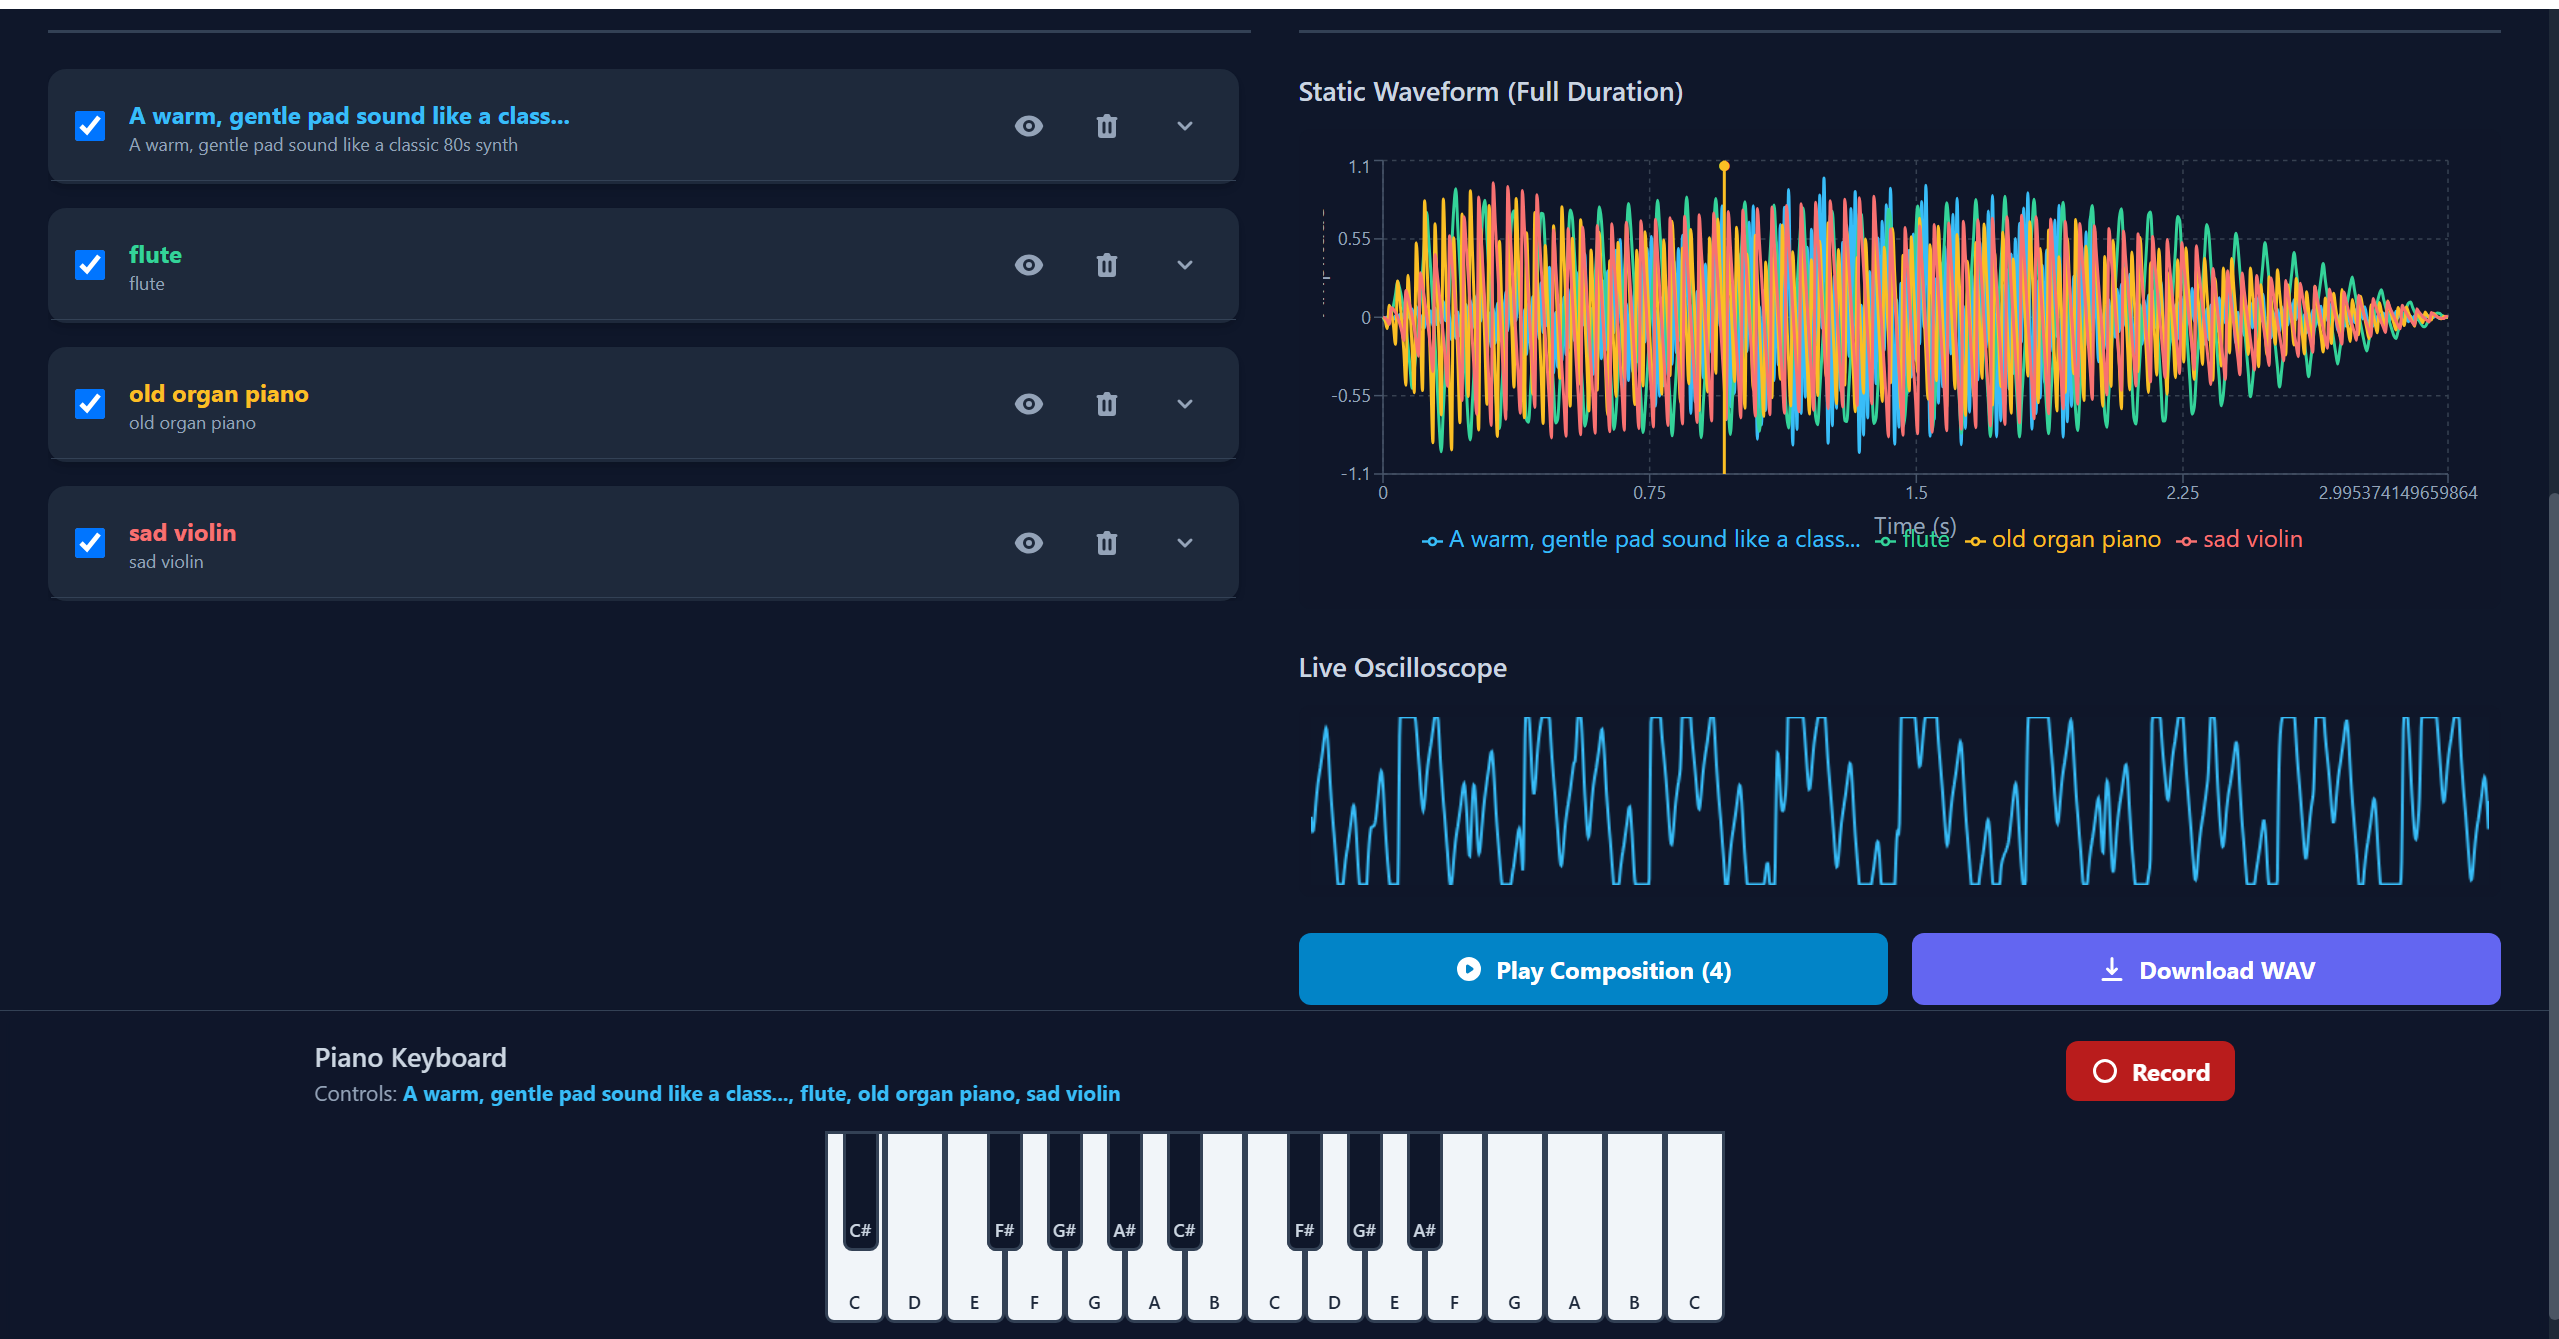
Task: Hide the sad violin waveform
Action: tap(1028, 543)
